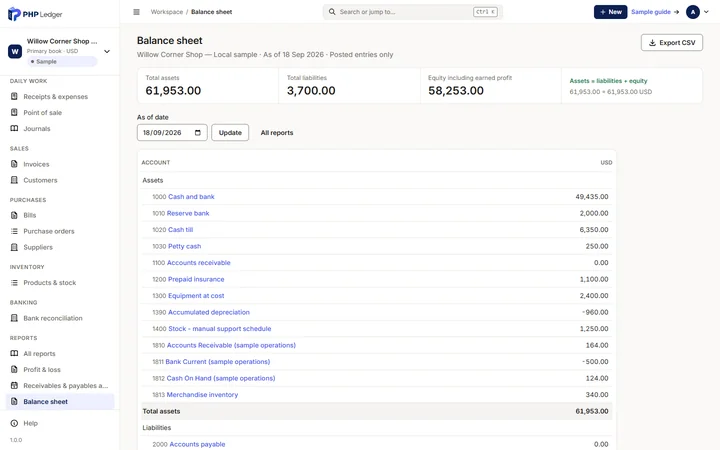The height and width of the screenshot is (450, 720).
Task: Click the Total assets 61,953.00 summary card
Action: click(x=208, y=86)
